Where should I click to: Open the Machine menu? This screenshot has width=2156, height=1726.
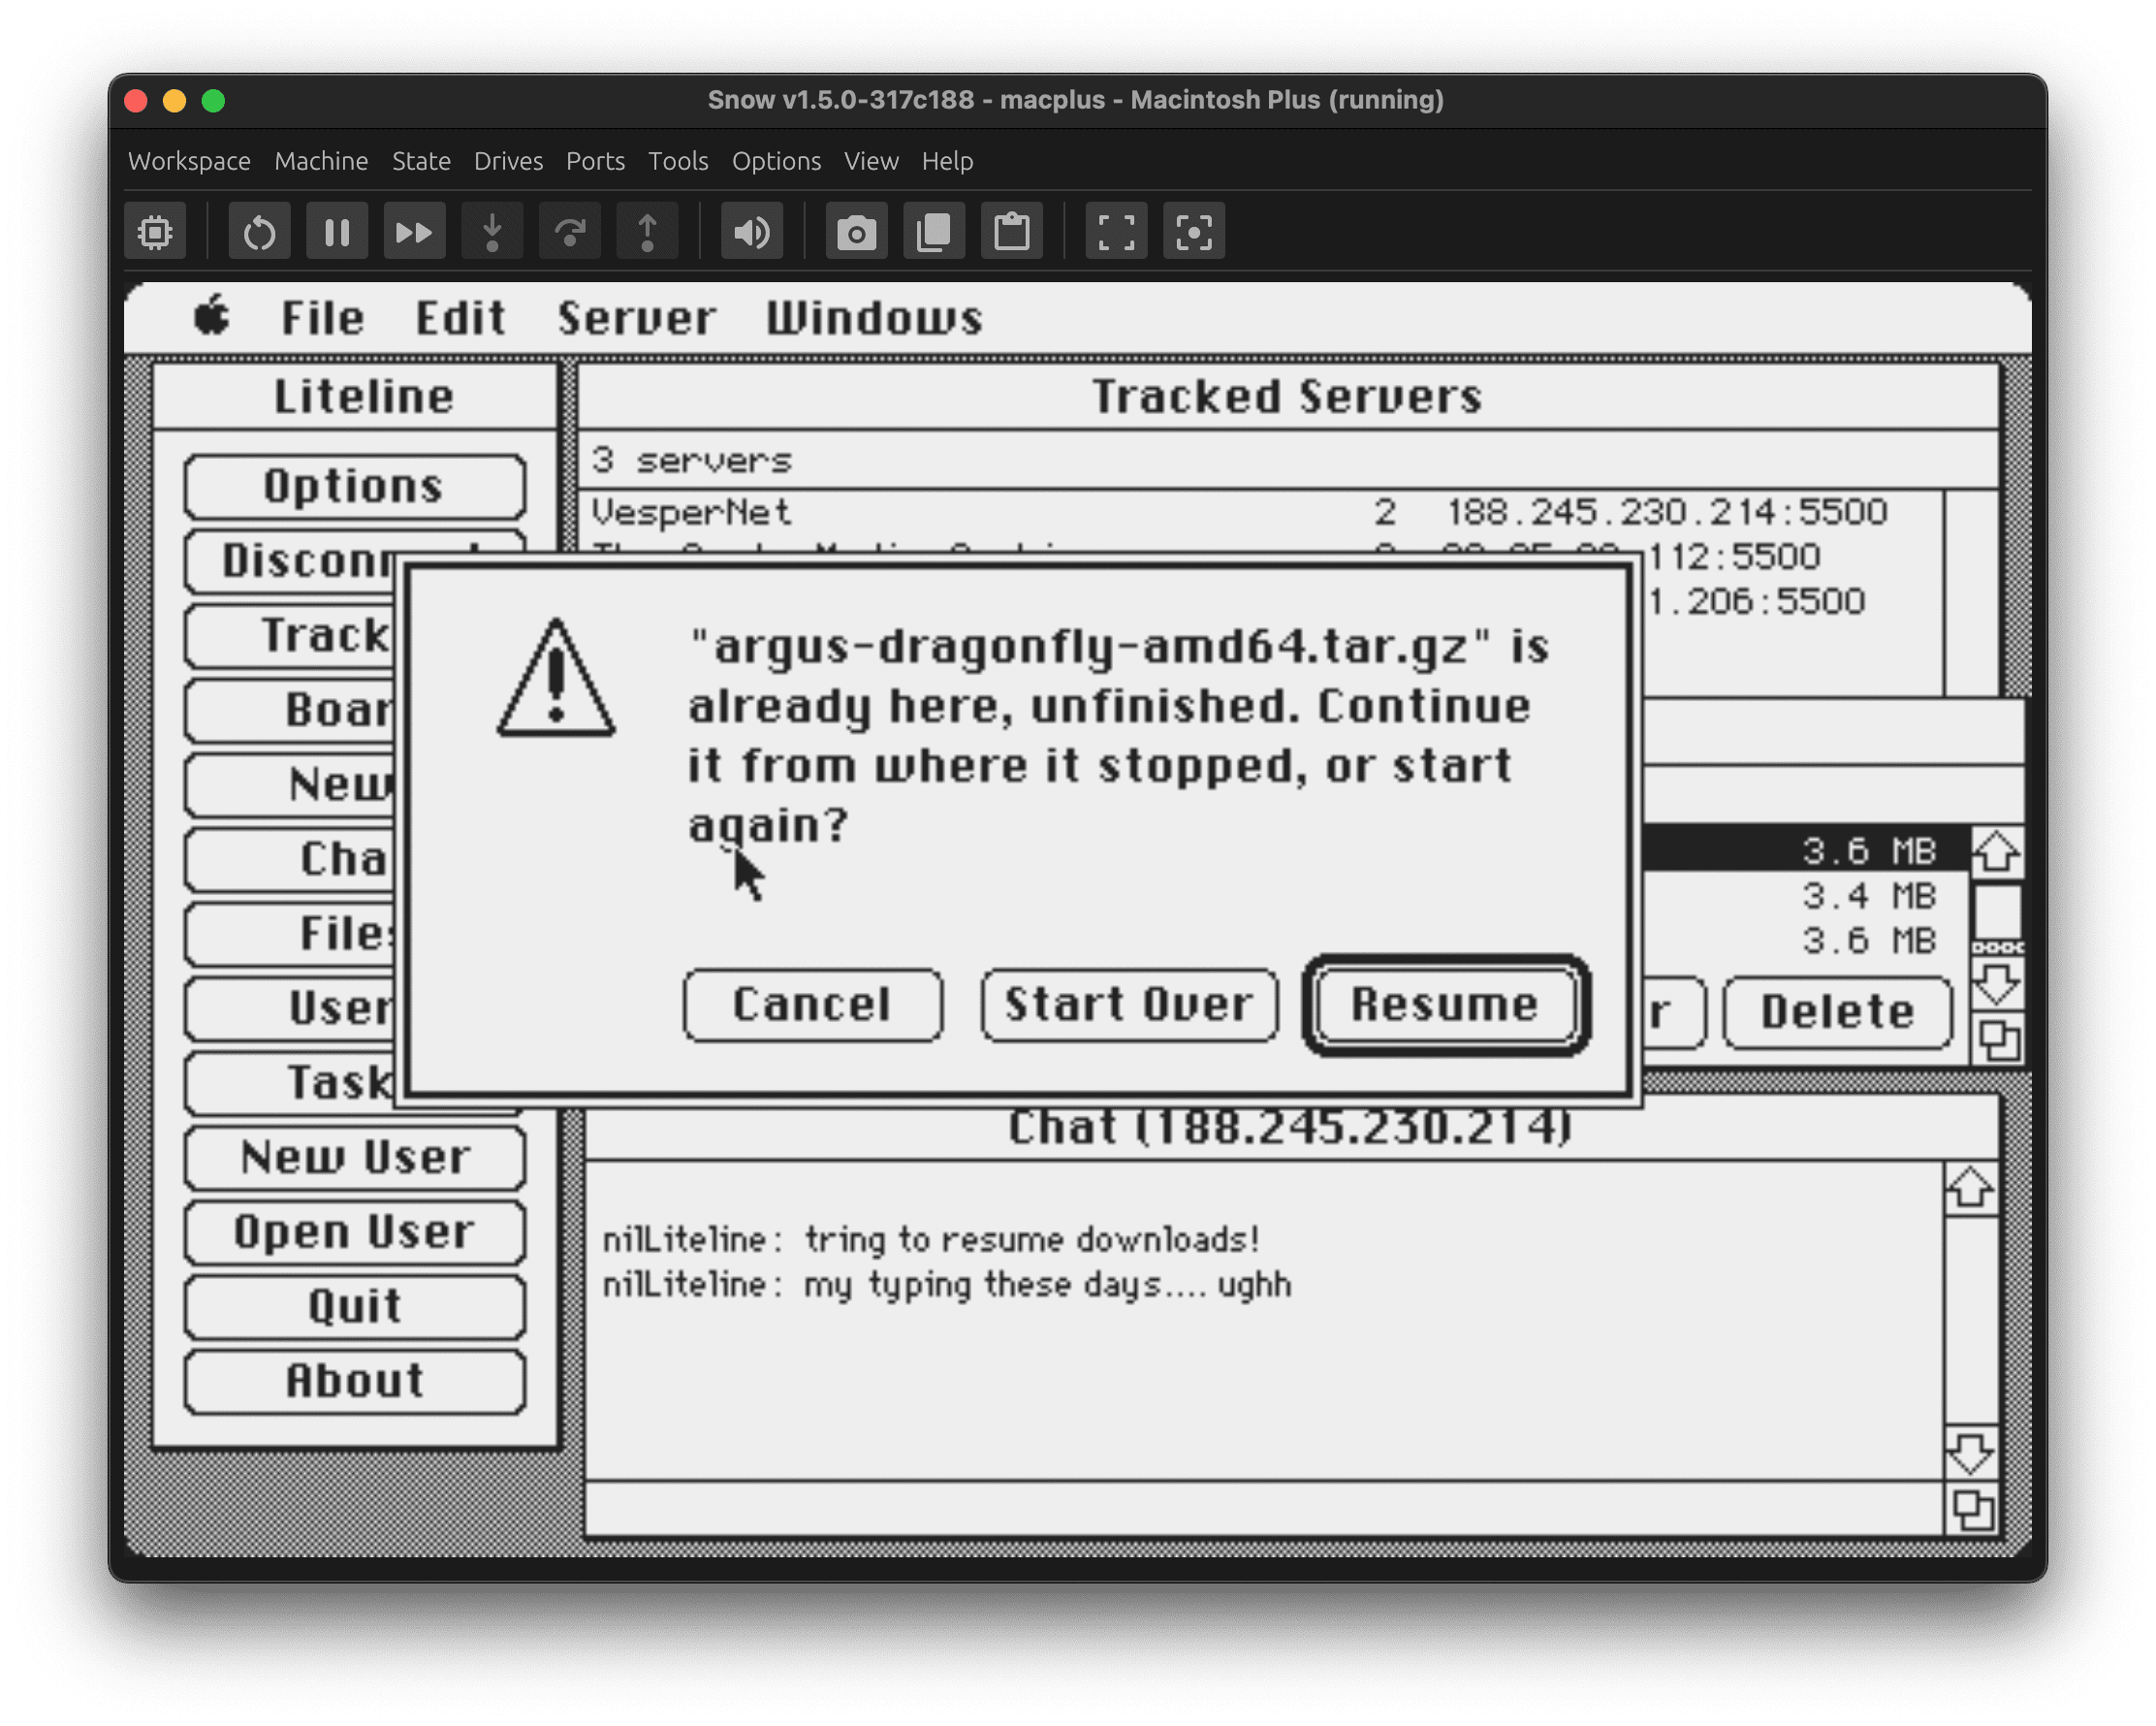[321, 161]
